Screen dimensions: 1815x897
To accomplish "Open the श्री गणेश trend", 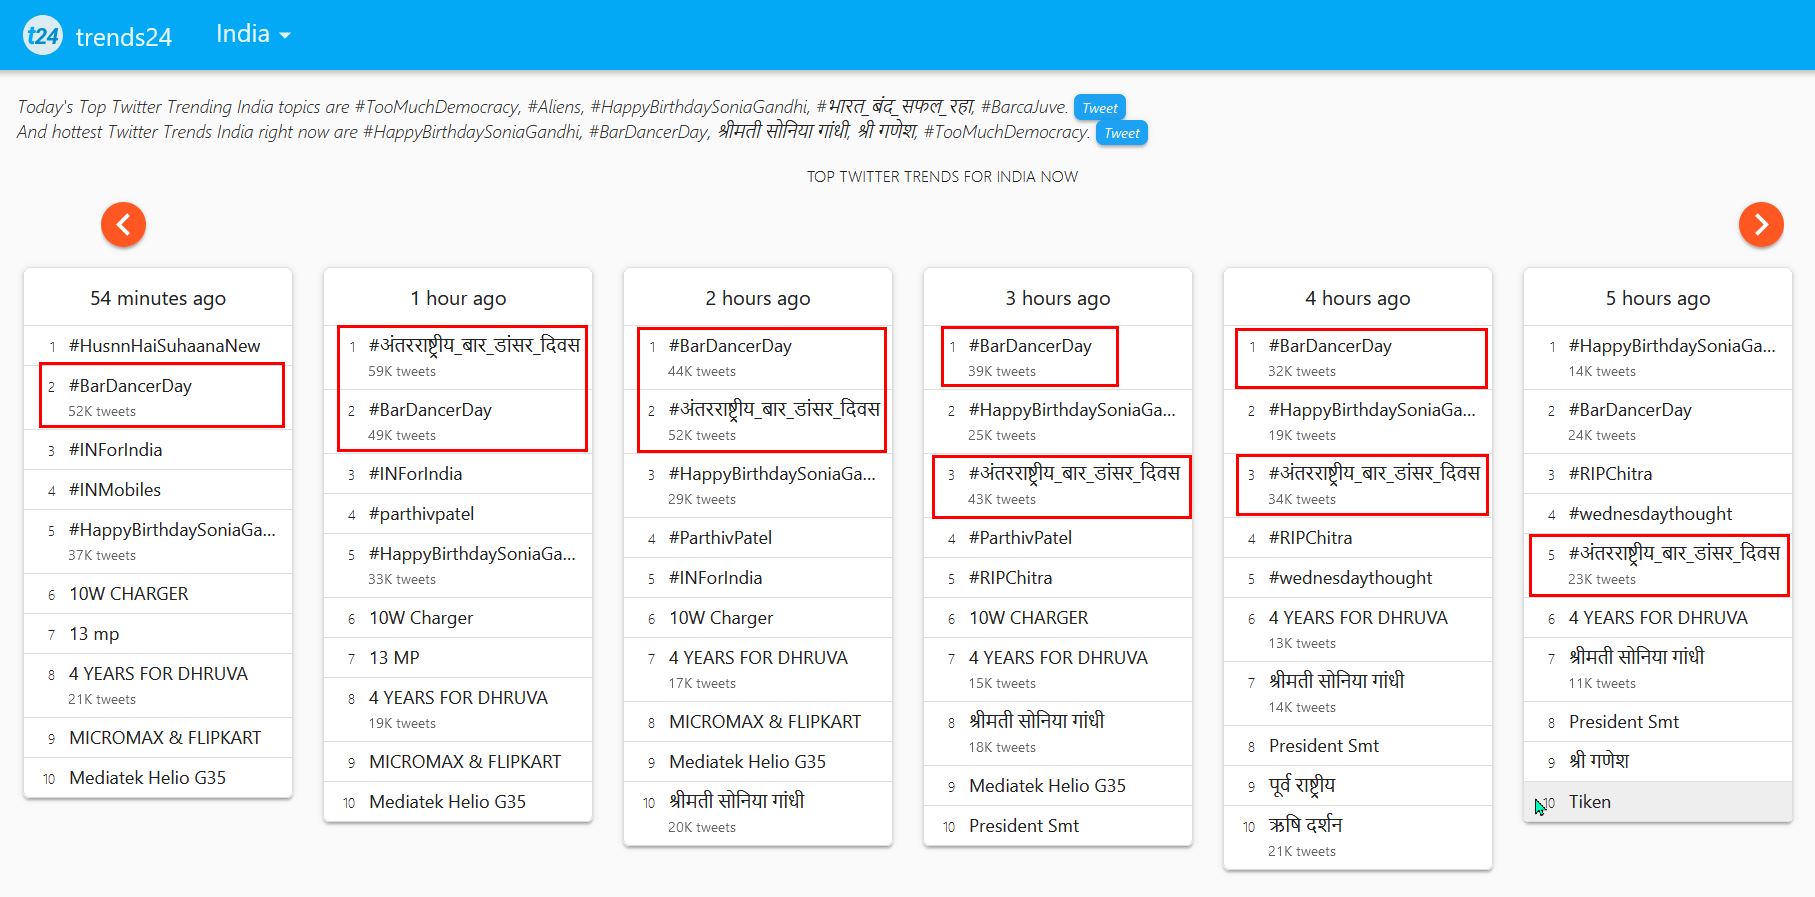I will [1599, 761].
